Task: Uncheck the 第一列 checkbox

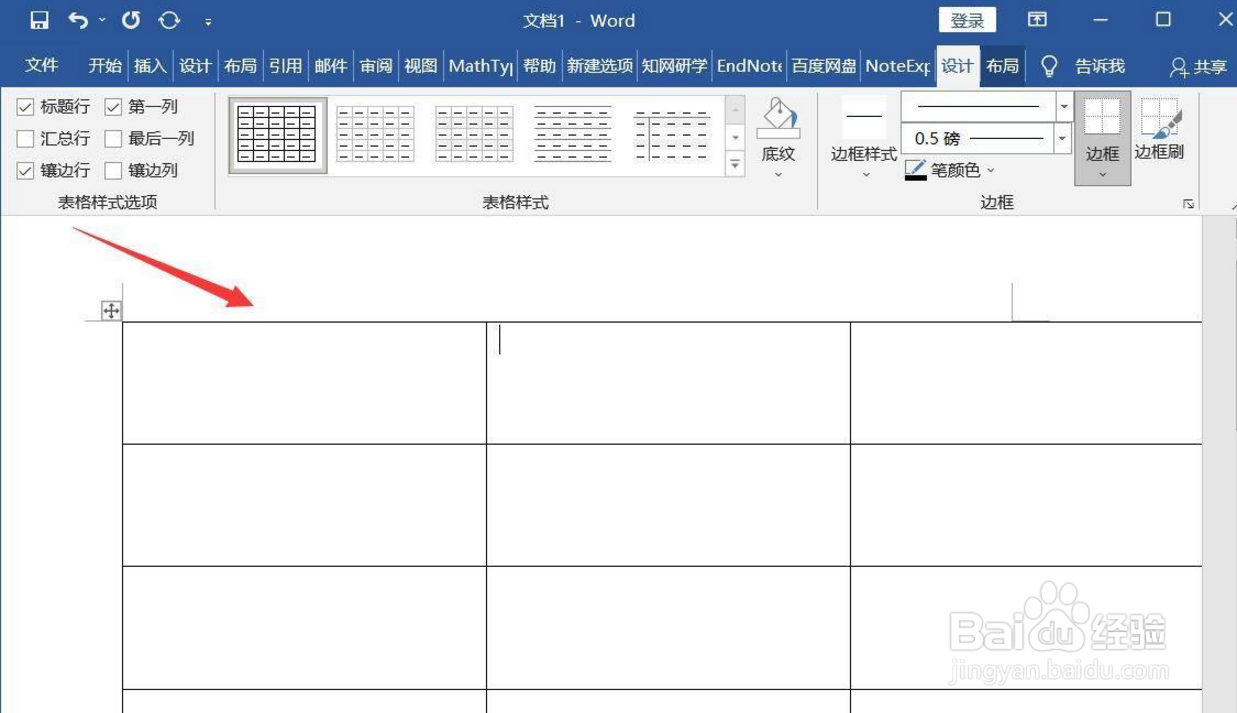Action: (x=113, y=106)
